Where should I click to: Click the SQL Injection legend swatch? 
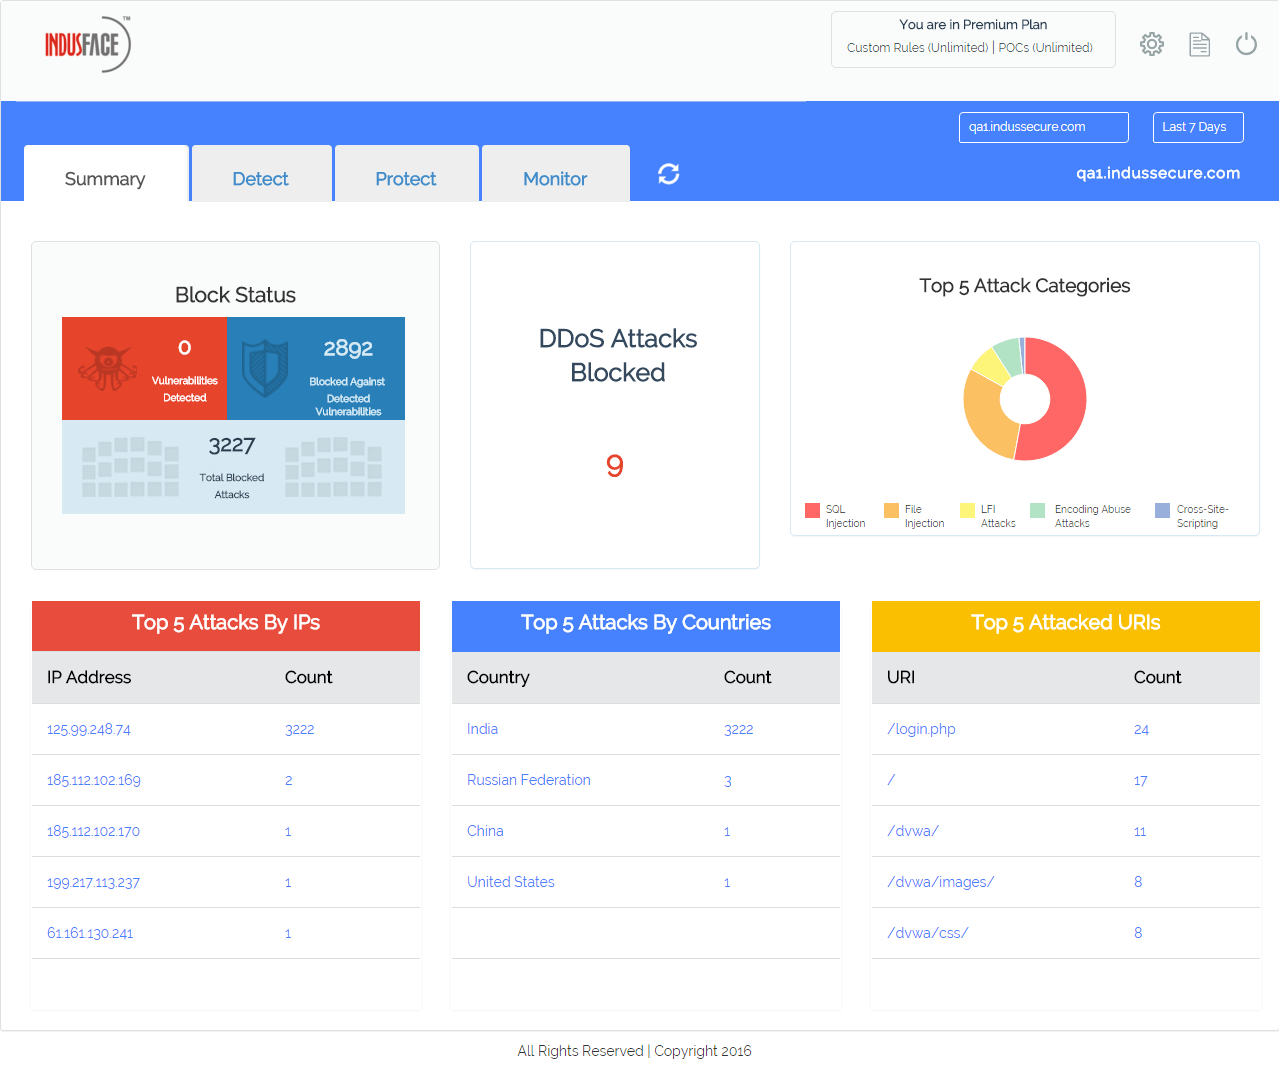[x=812, y=510]
